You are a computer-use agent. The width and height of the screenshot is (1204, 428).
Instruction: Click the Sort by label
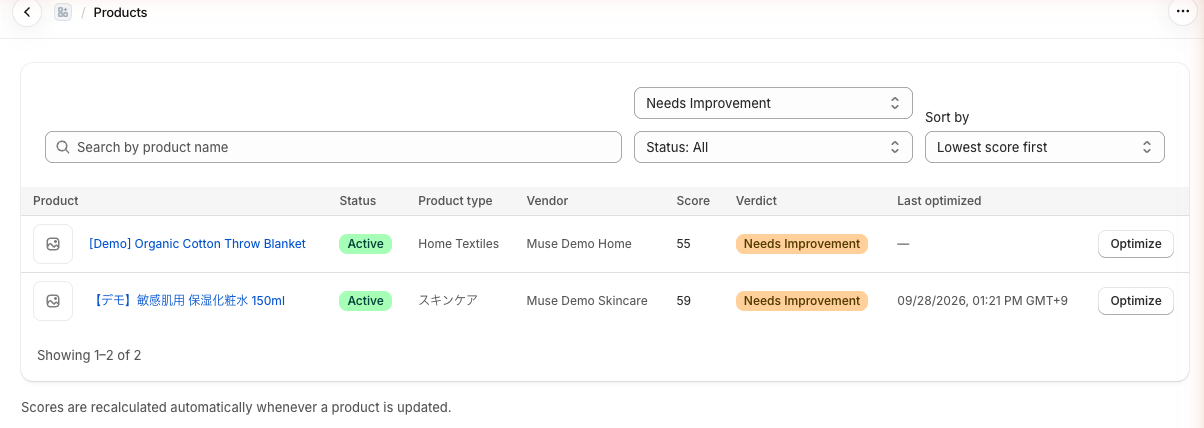tap(947, 117)
